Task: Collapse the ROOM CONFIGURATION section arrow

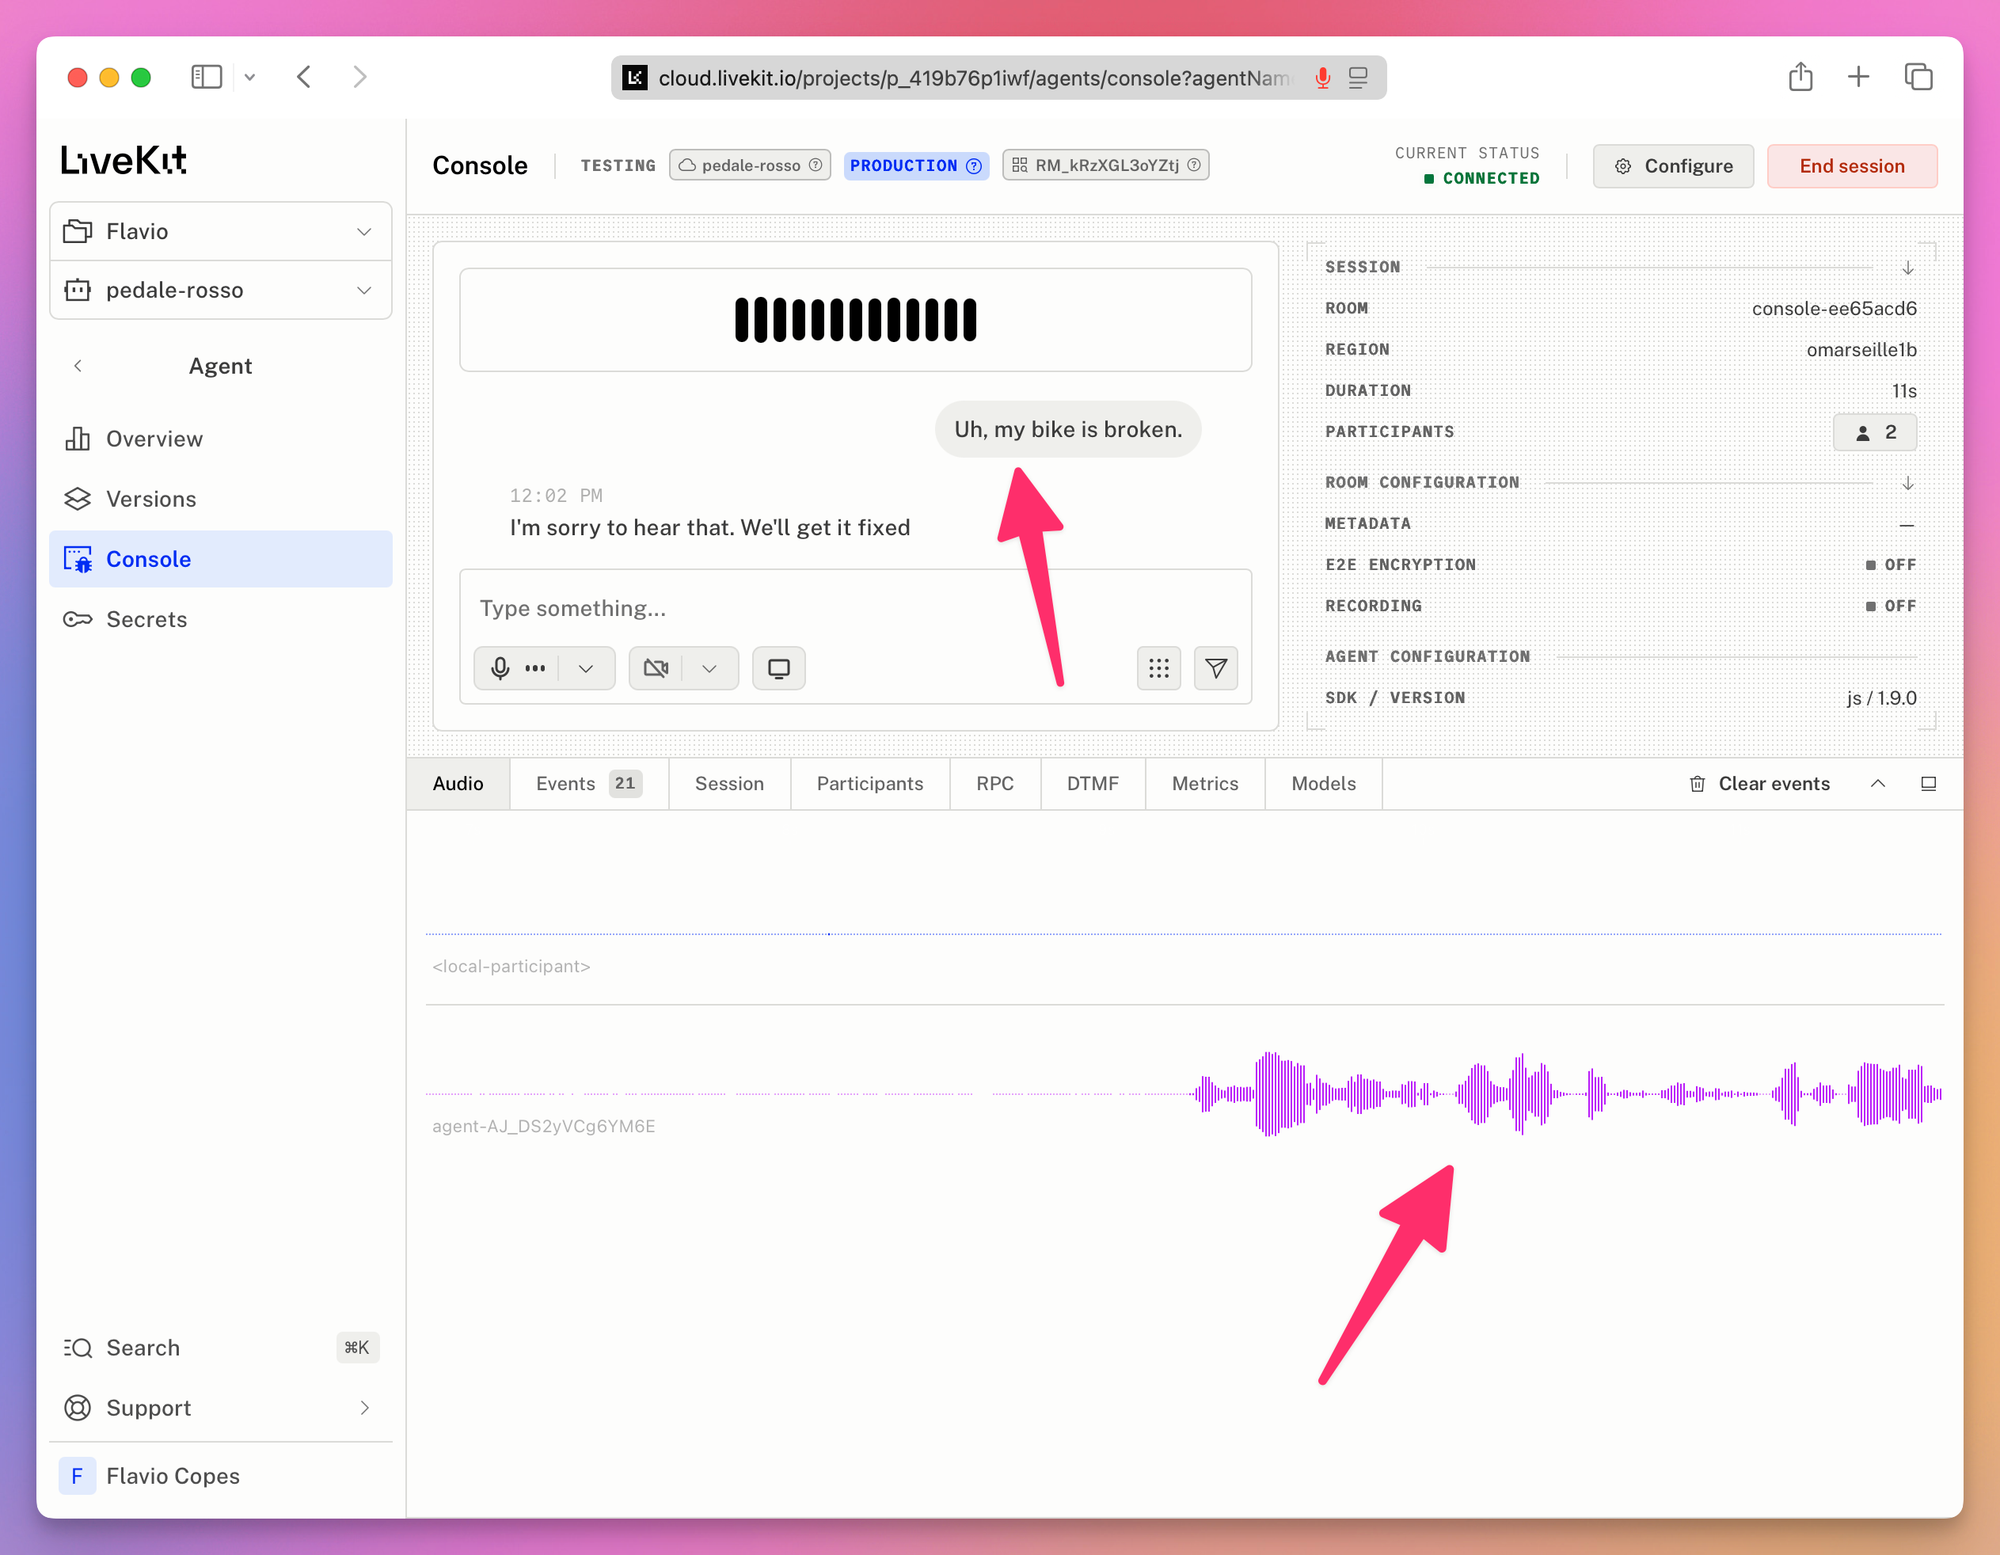Action: click(x=1908, y=483)
